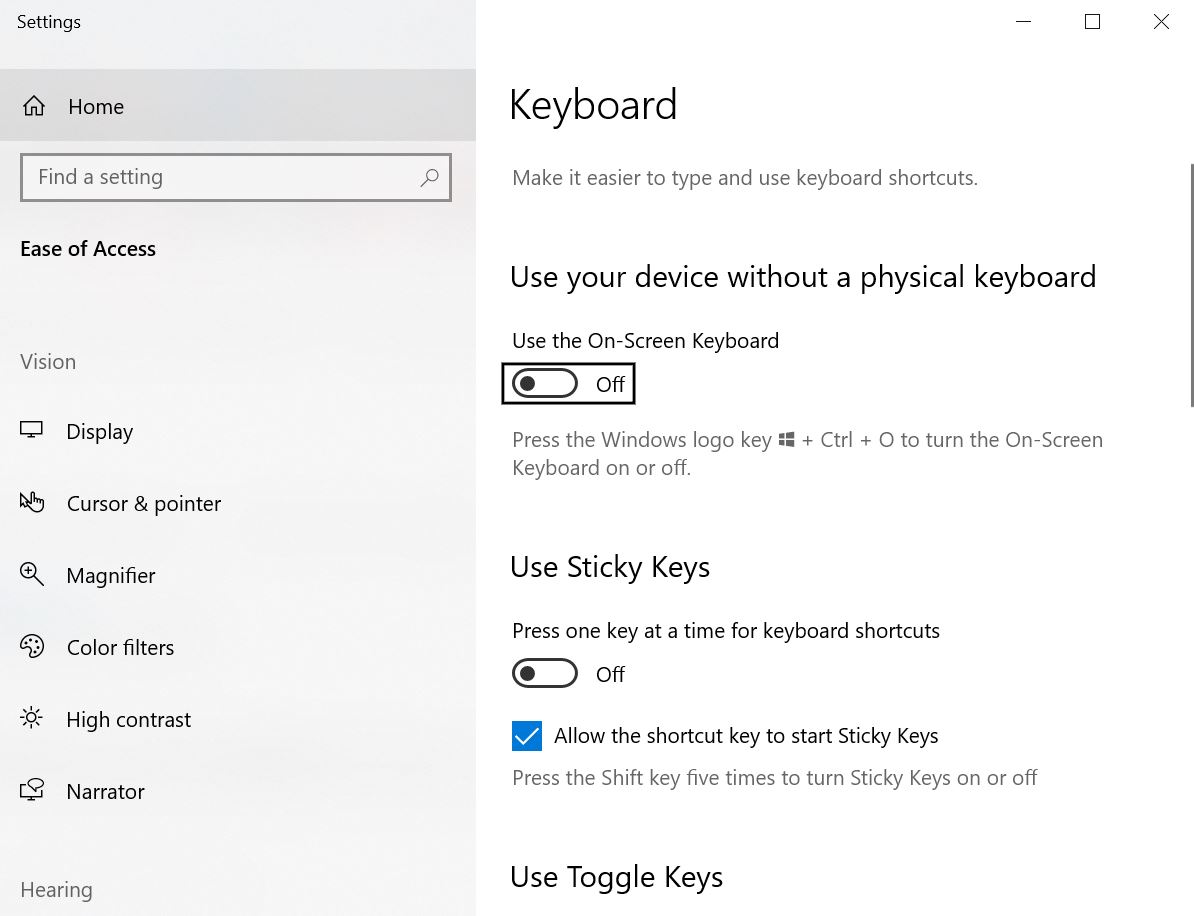Select the Use Sticky Keys heading

point(610,567)
